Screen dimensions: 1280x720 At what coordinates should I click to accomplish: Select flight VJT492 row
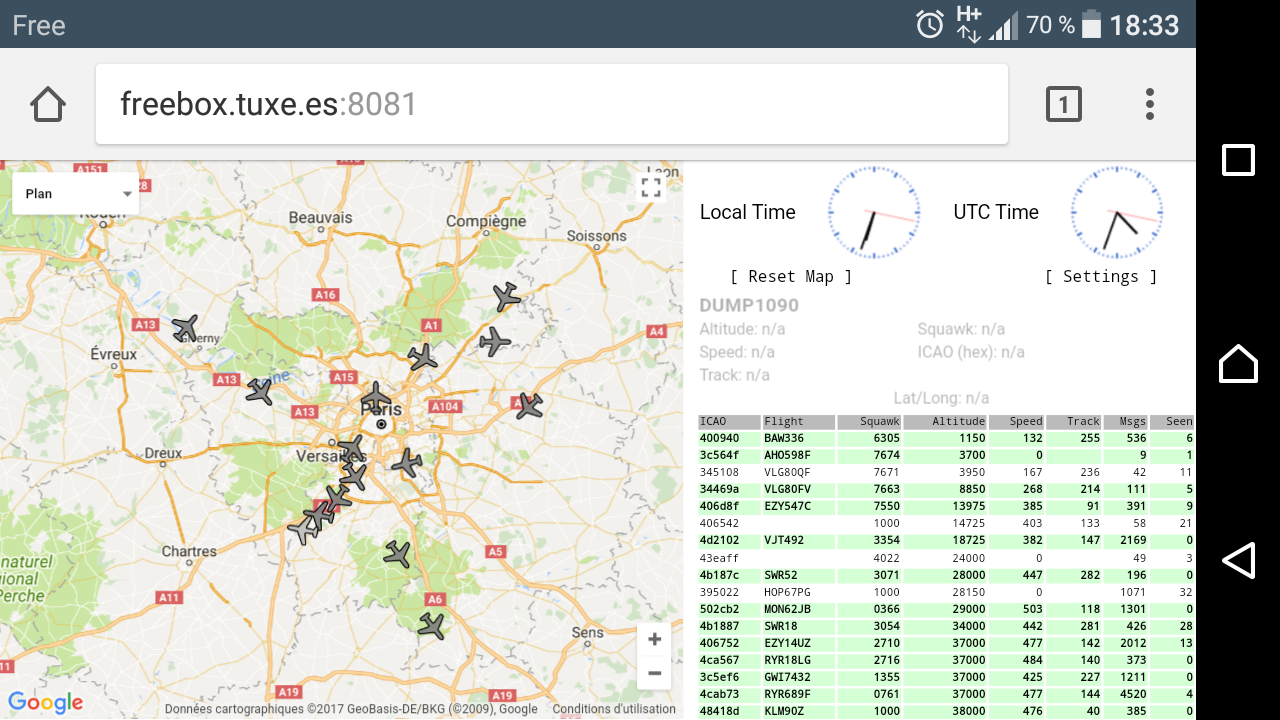946,540
